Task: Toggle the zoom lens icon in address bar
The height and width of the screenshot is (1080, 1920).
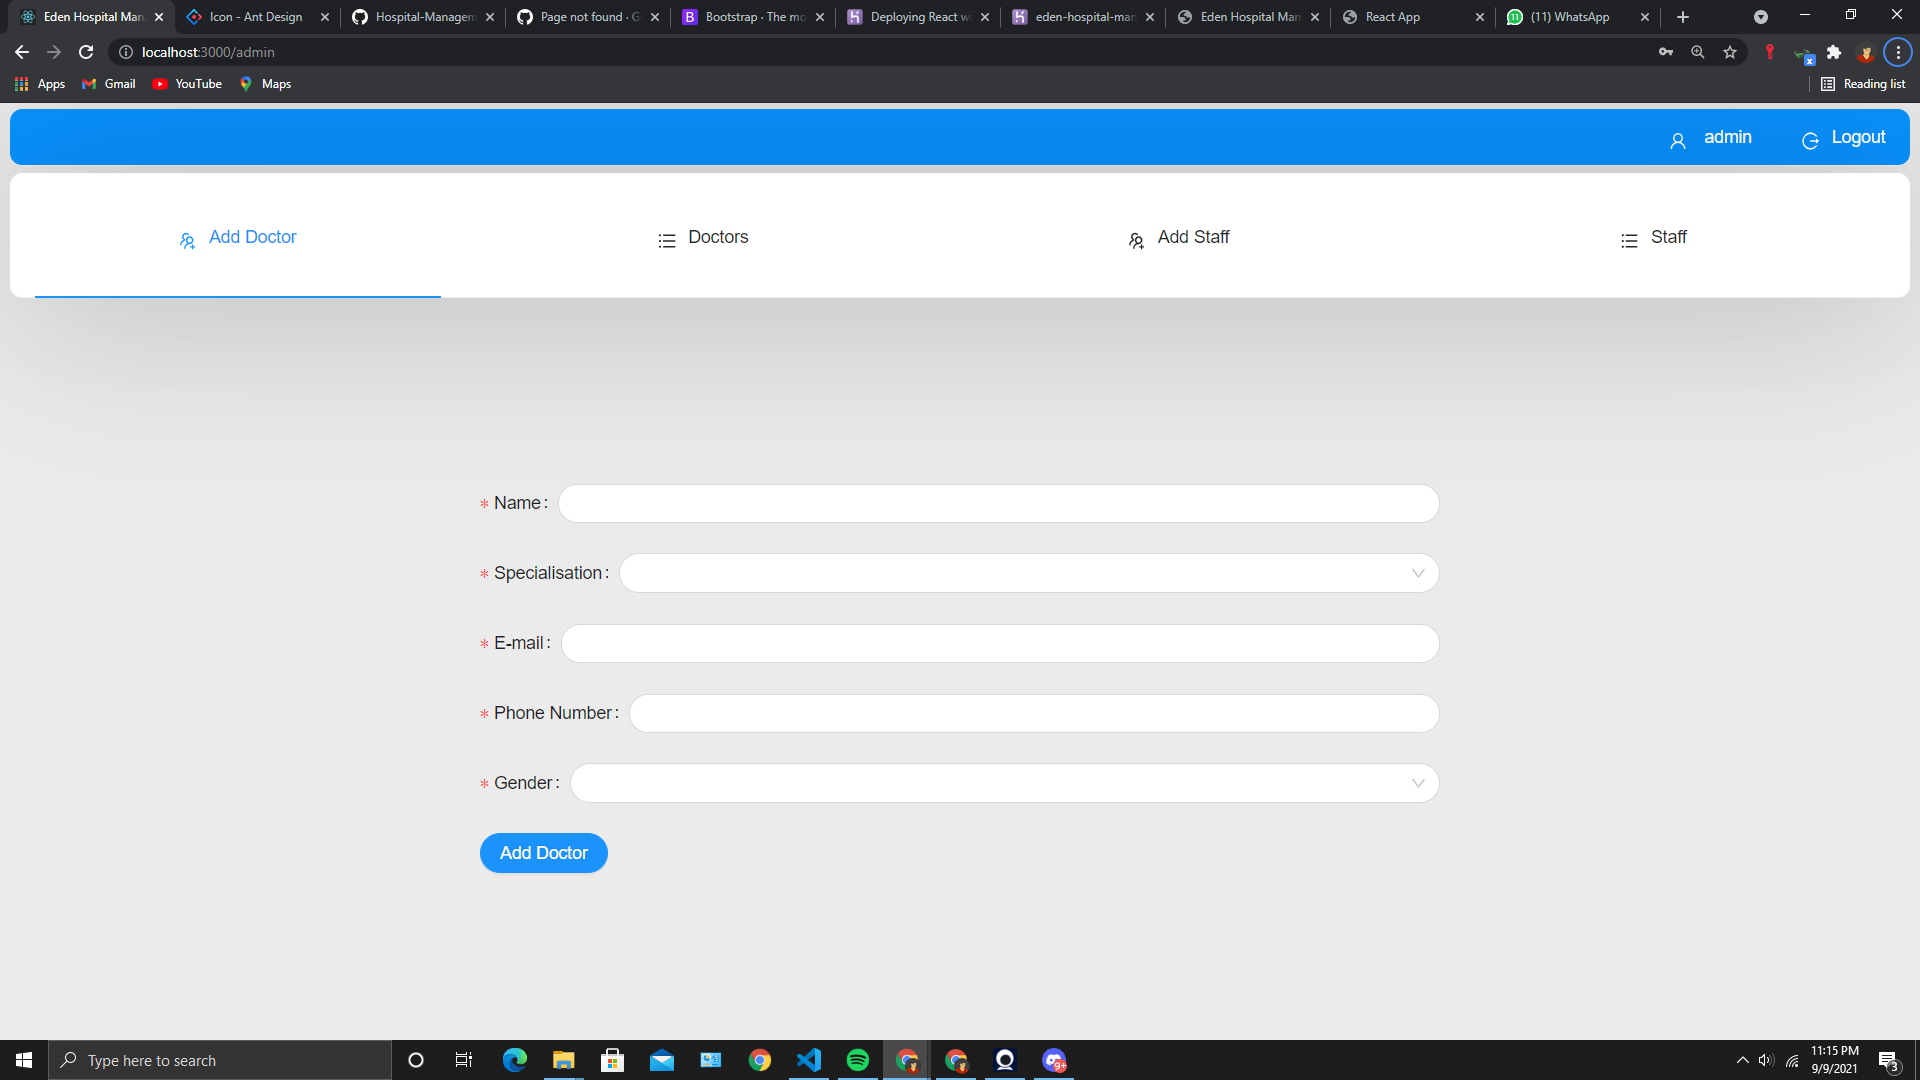Action: [1698, 52]
